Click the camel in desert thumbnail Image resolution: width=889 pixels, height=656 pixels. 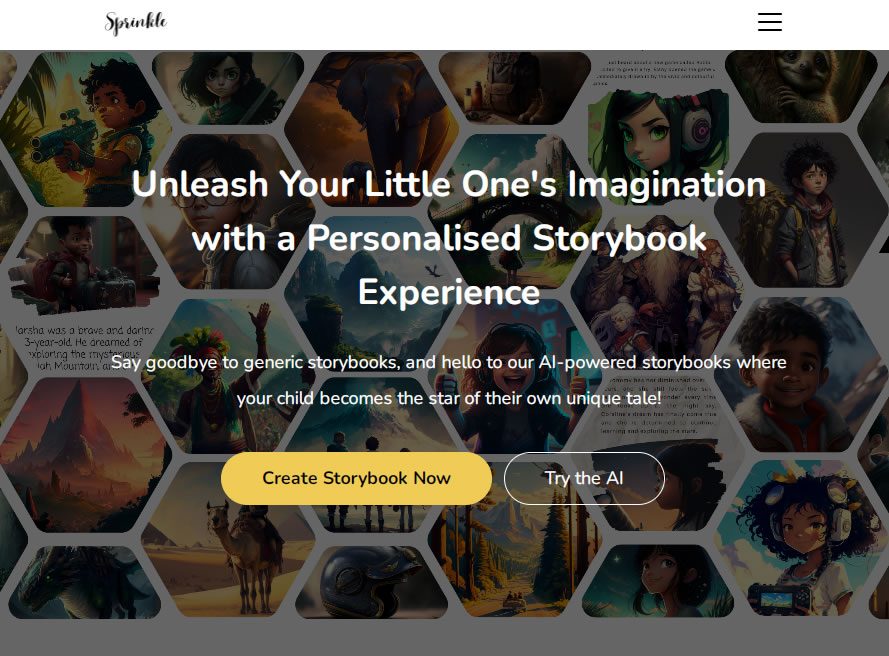227,539
